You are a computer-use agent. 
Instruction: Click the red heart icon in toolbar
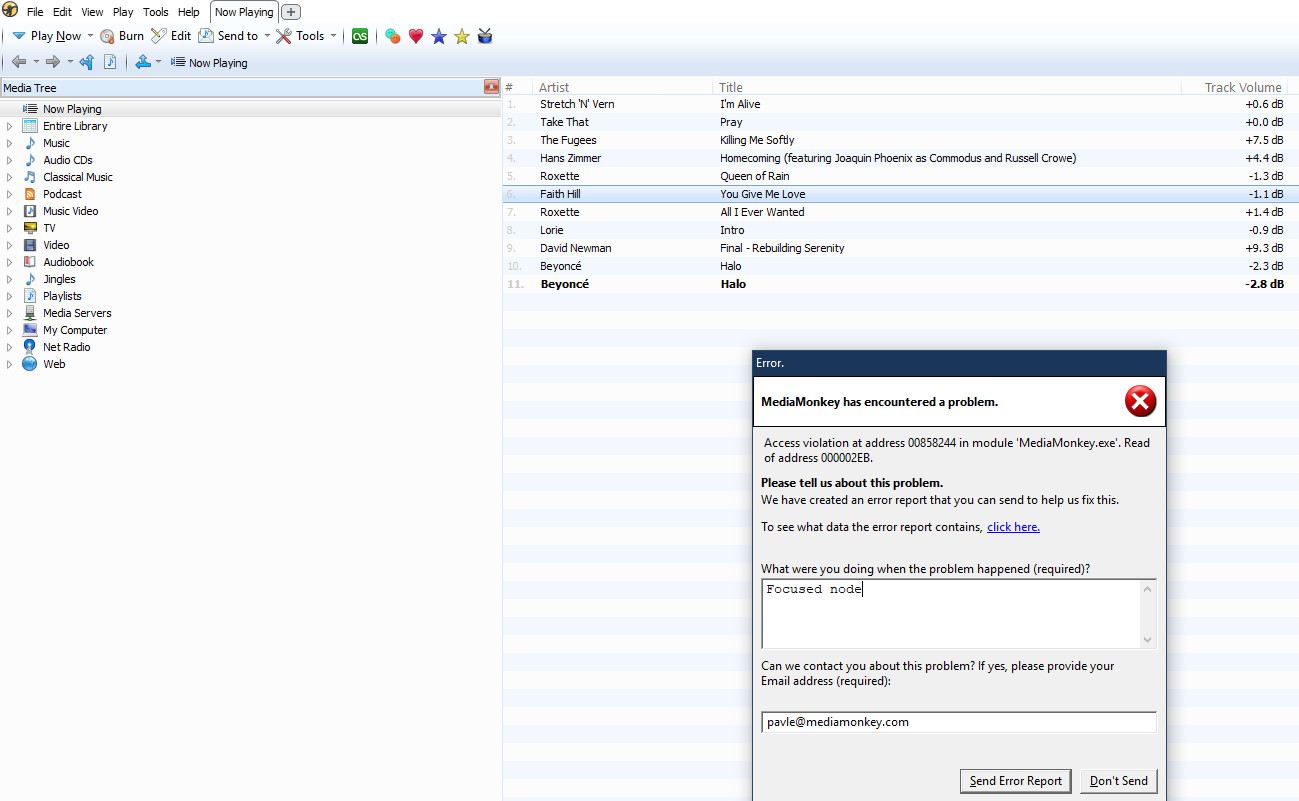click(x=416, y=36)
